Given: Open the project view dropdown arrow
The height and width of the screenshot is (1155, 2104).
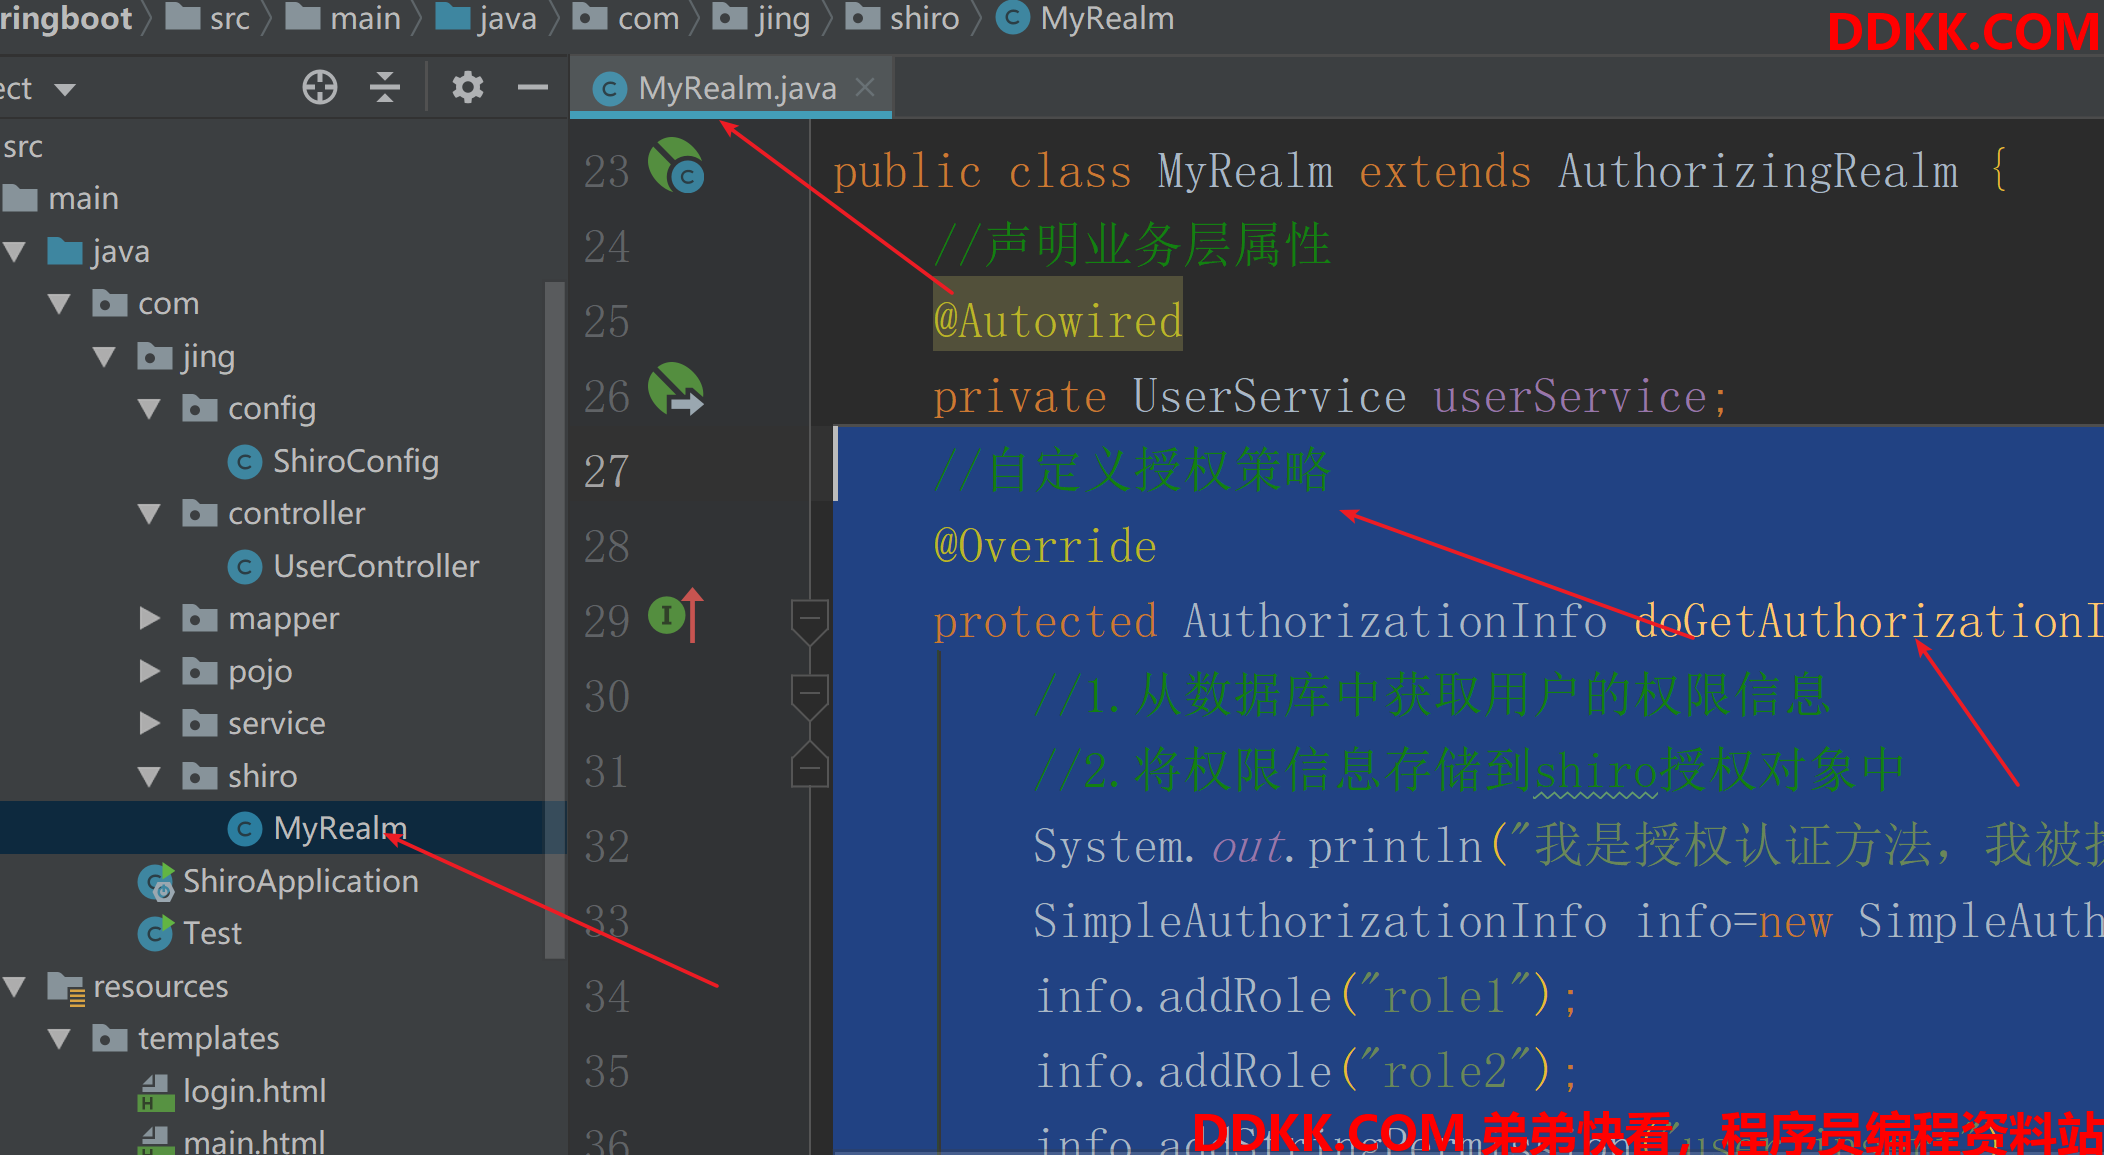Looking at the screenshot, I should [65, 89].
